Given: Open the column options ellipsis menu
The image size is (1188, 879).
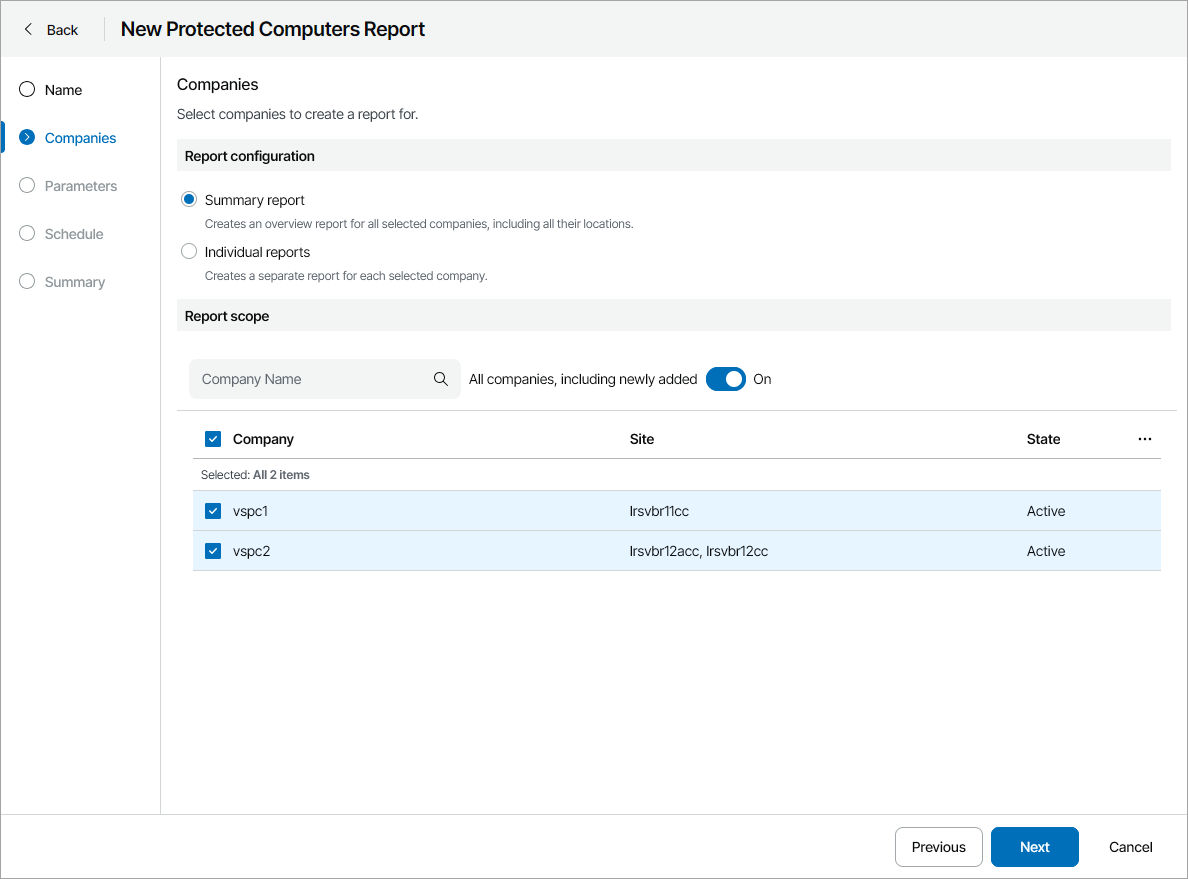Looking at the screenshot, I should [1145, 439].
